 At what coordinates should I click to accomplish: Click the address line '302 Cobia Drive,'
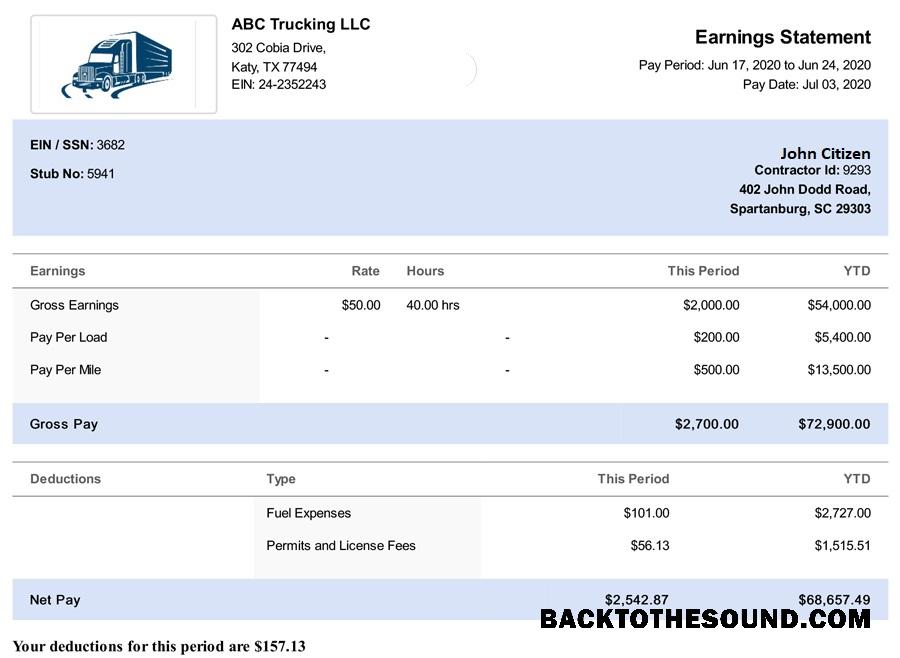click(278, 48)
